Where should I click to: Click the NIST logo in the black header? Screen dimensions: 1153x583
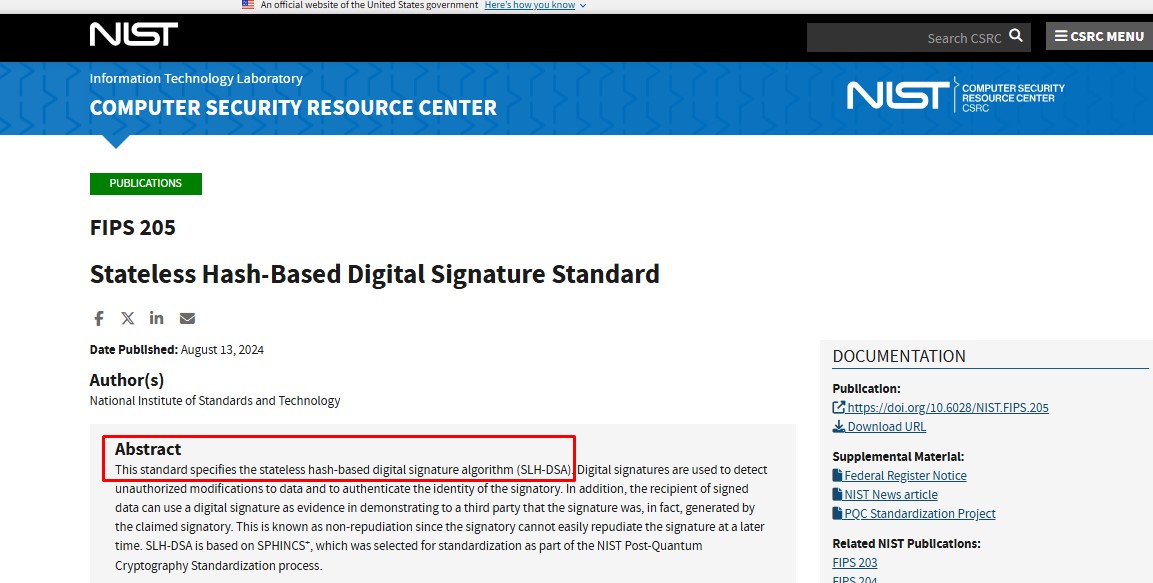coord(134,35)
